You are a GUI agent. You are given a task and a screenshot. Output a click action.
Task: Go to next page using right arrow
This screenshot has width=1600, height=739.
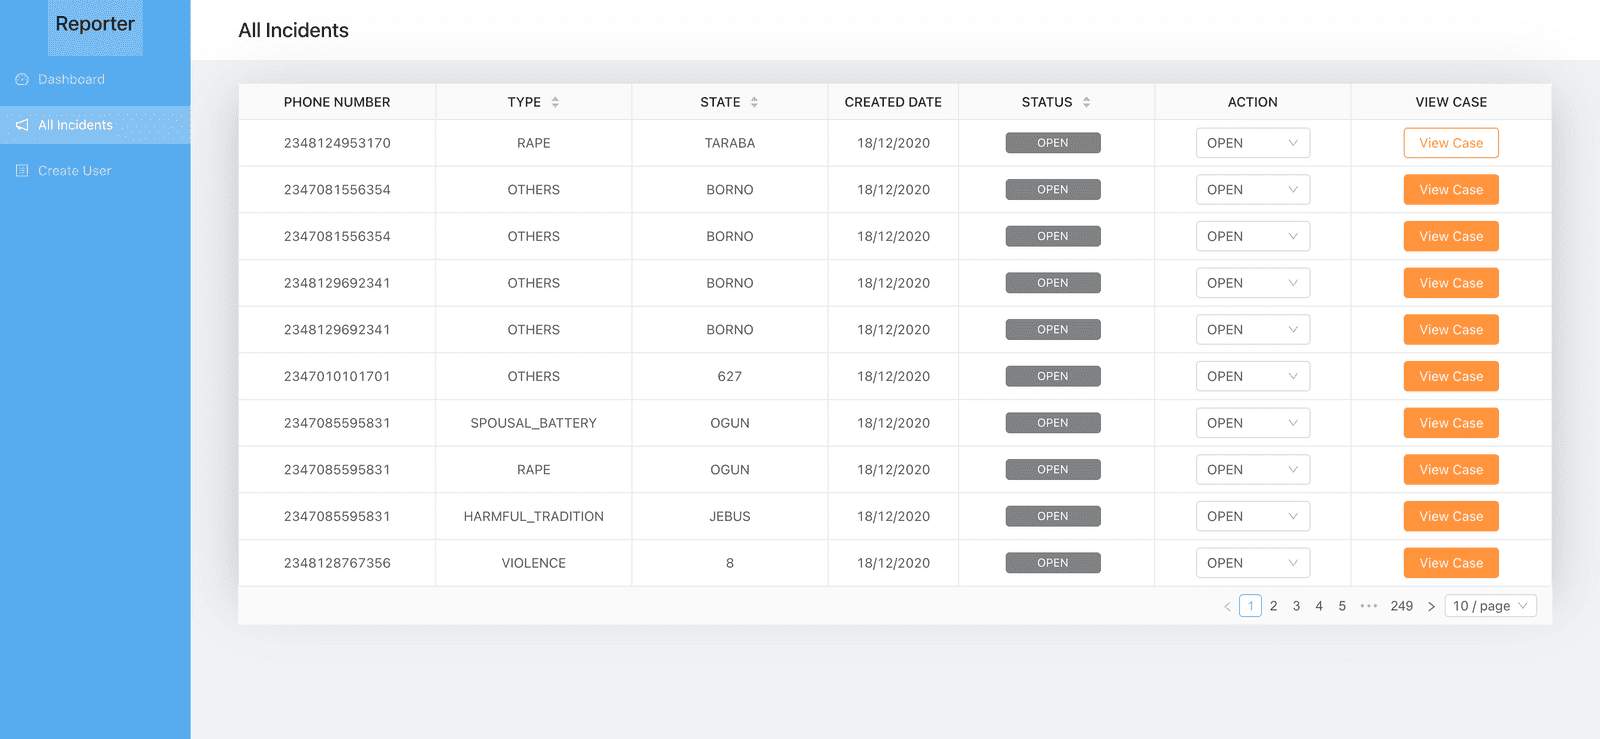(1431, 606)
